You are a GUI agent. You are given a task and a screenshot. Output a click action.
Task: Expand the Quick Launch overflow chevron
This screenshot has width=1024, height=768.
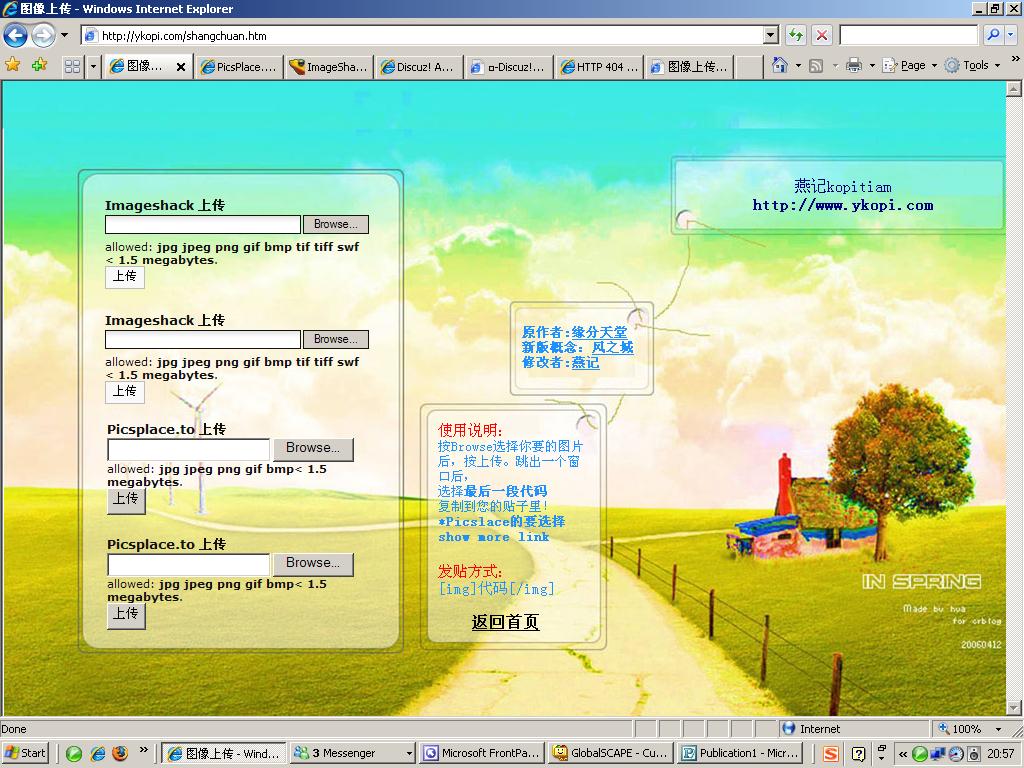click(x=144, y=749)
